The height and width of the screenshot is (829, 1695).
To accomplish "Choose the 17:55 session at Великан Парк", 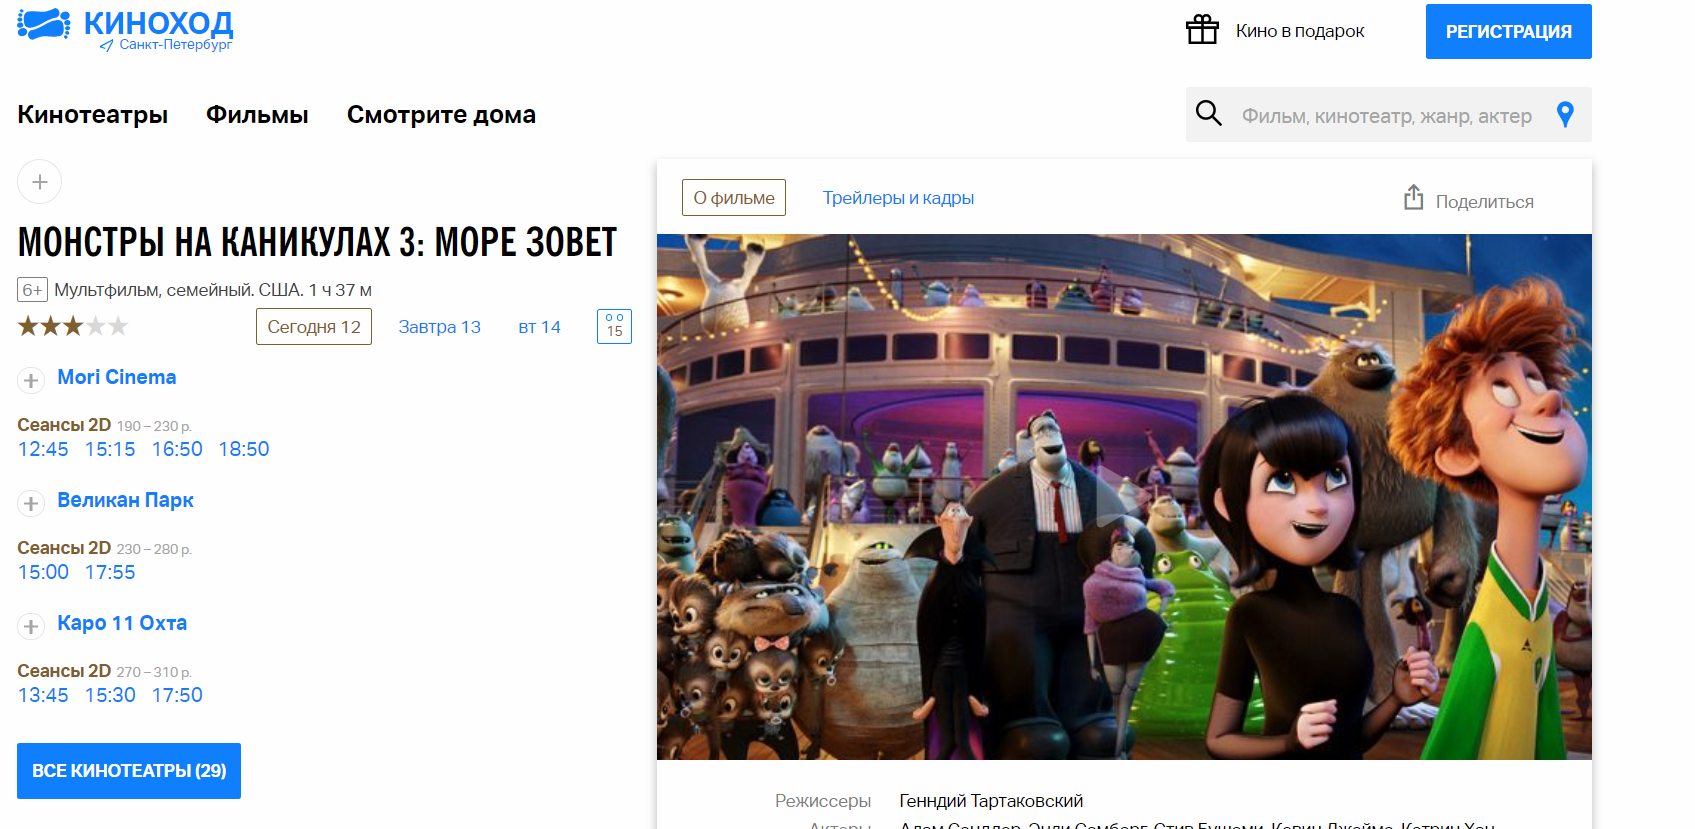I will point(110,572).
